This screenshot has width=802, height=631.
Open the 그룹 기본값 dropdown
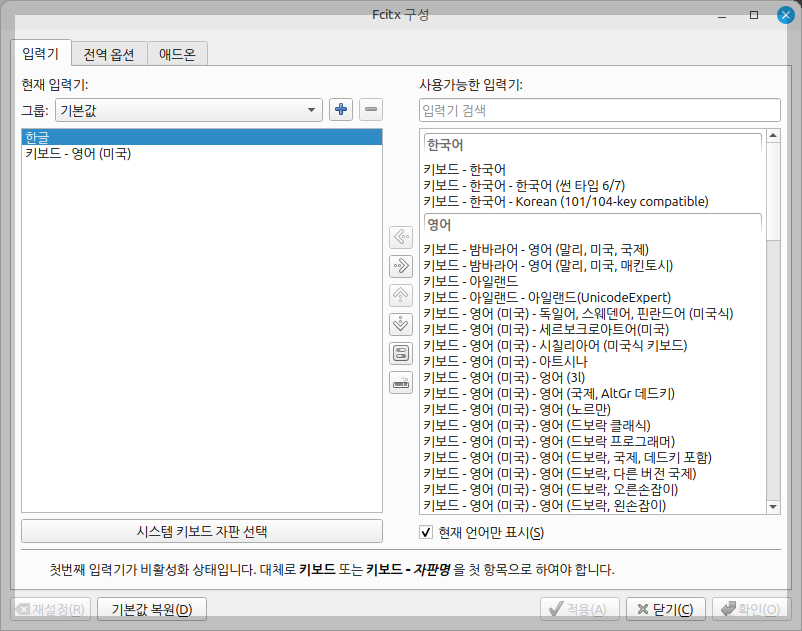click(189, 110)
